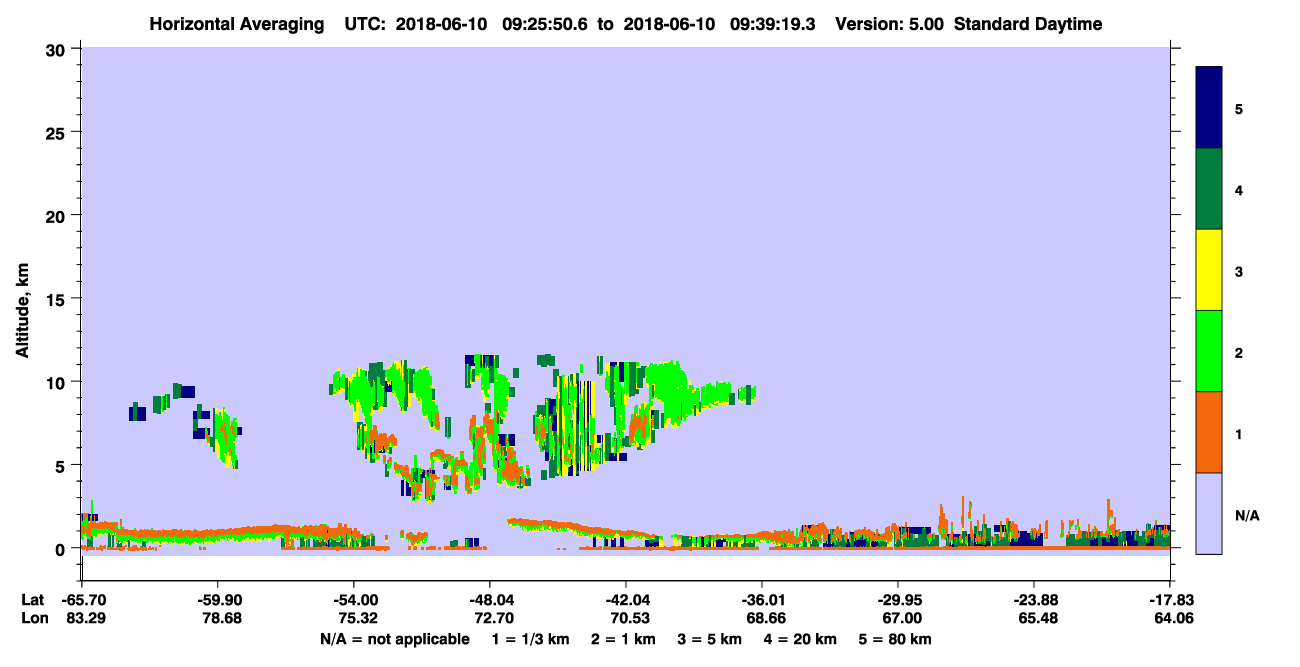Click the colorbar label '4'

(1239, 190)
